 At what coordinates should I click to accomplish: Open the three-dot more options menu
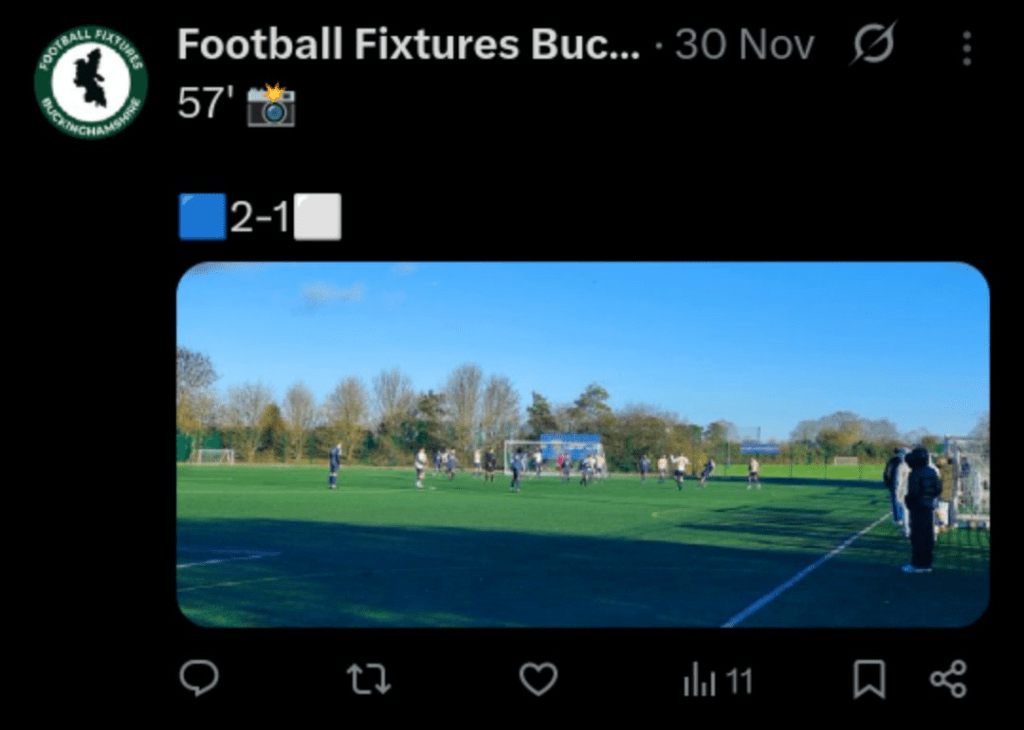point(966,47)
